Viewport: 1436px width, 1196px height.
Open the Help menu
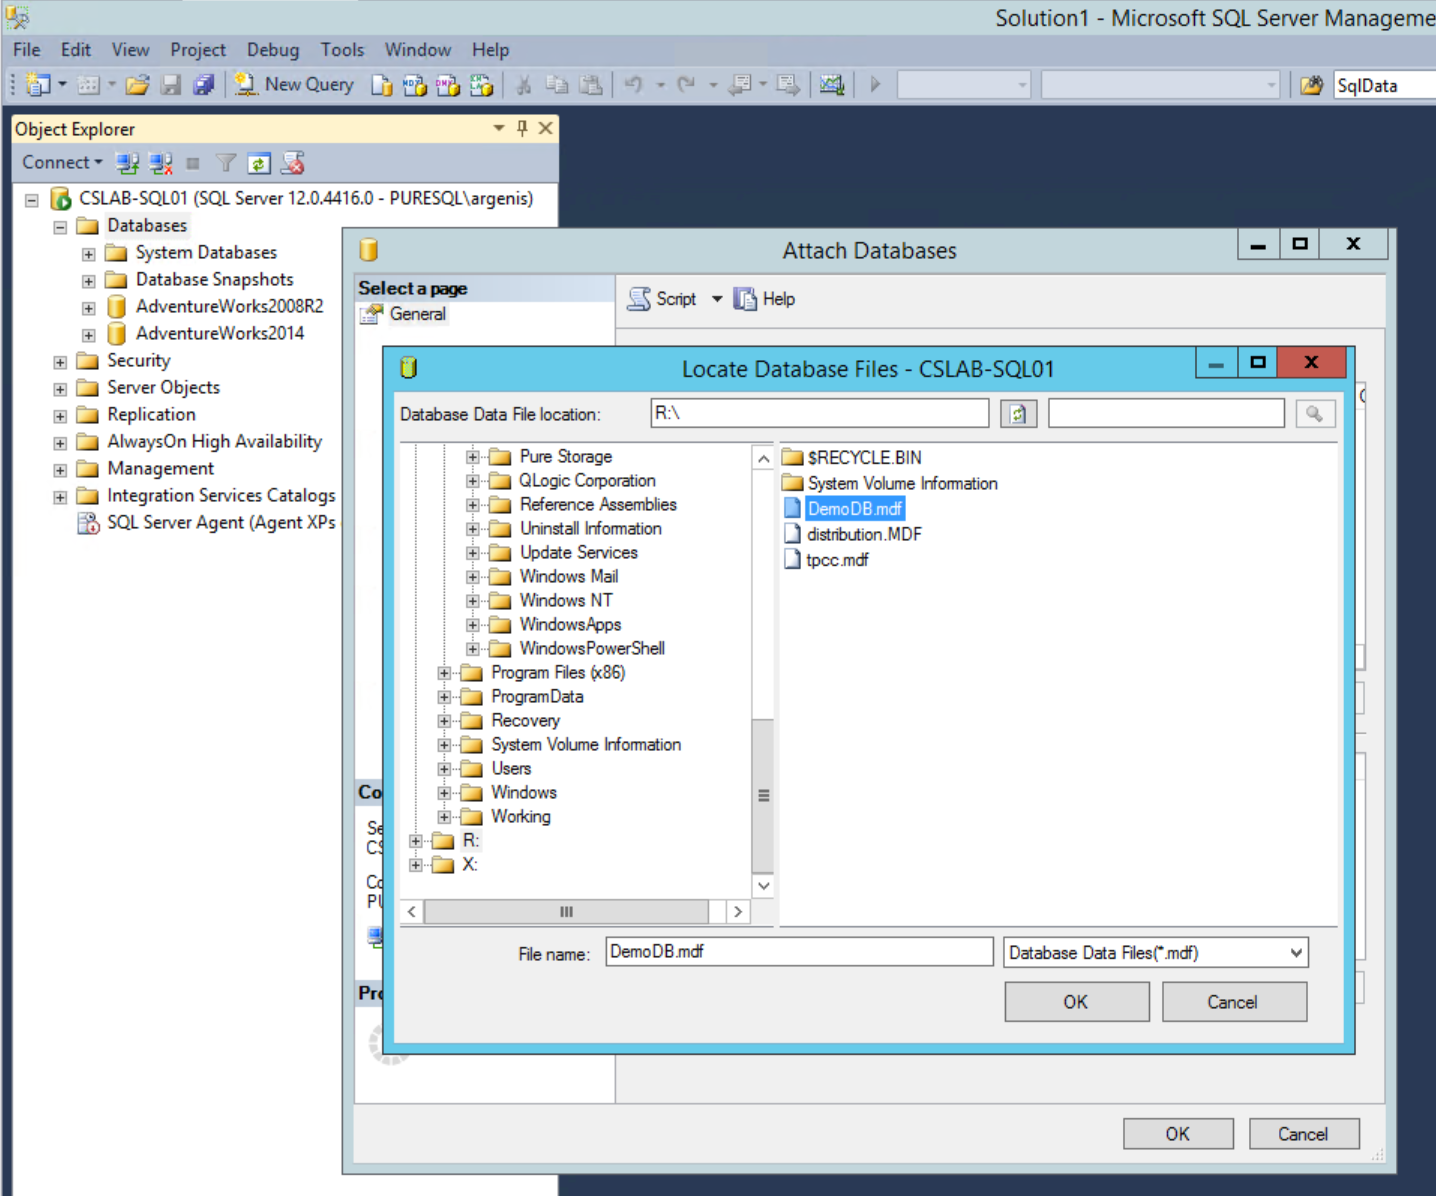[x=490, y=49]
